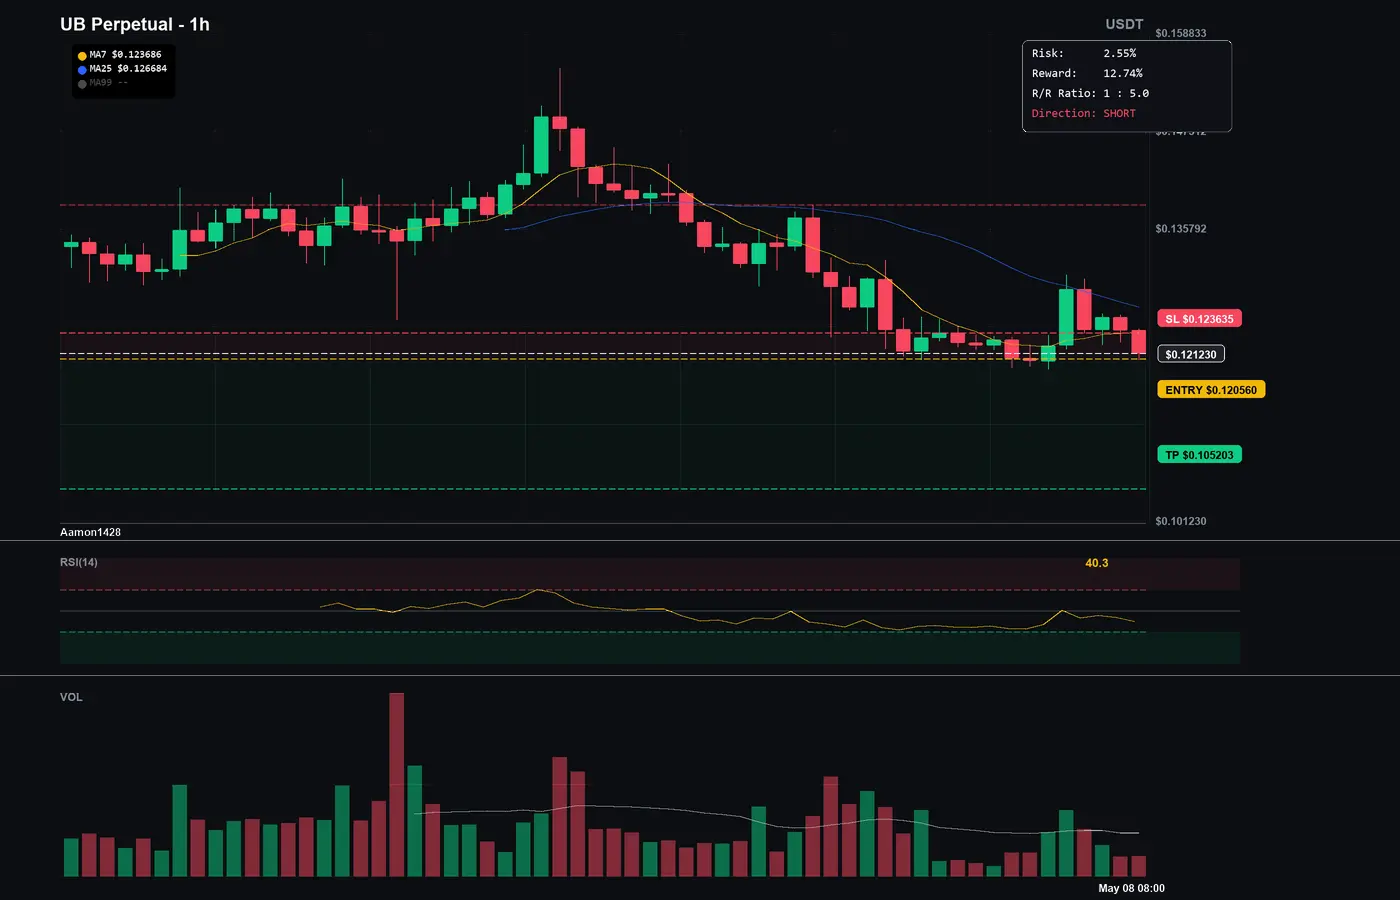This screenshot has width=1400, height=900.
Task: Click the $0.101230 price axis label
Action: coord(1181,521)
